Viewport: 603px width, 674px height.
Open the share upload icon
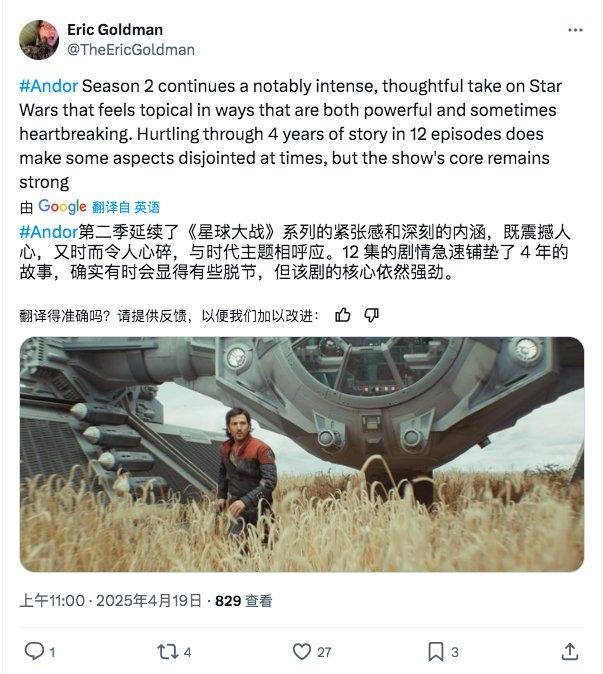point(570,651)
